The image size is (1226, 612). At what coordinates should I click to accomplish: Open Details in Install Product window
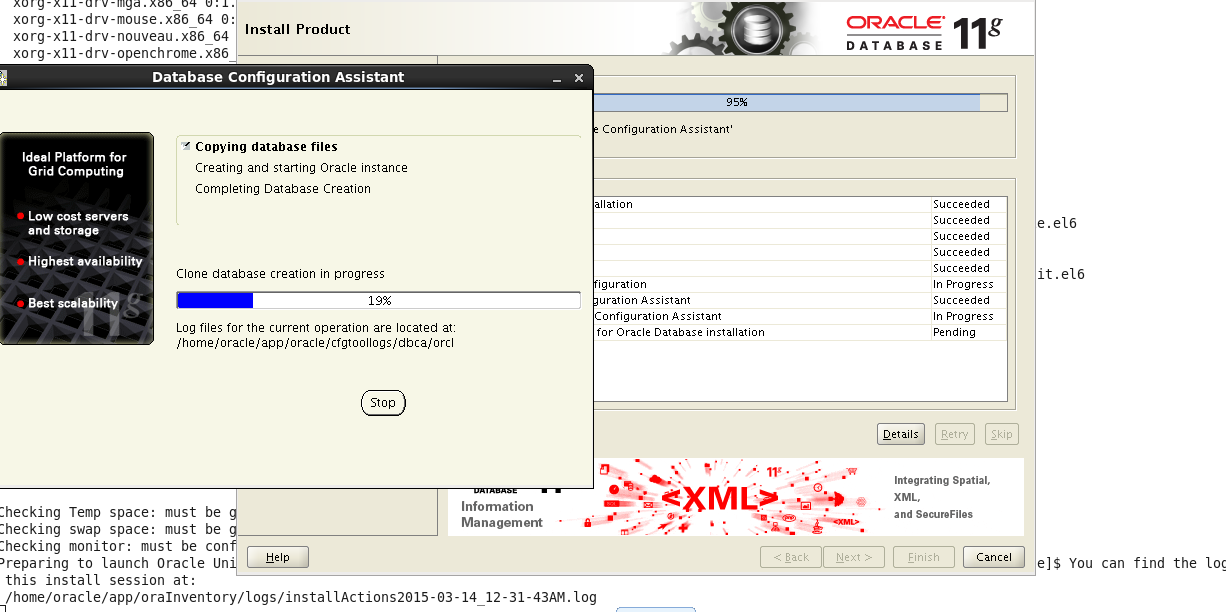900,434
